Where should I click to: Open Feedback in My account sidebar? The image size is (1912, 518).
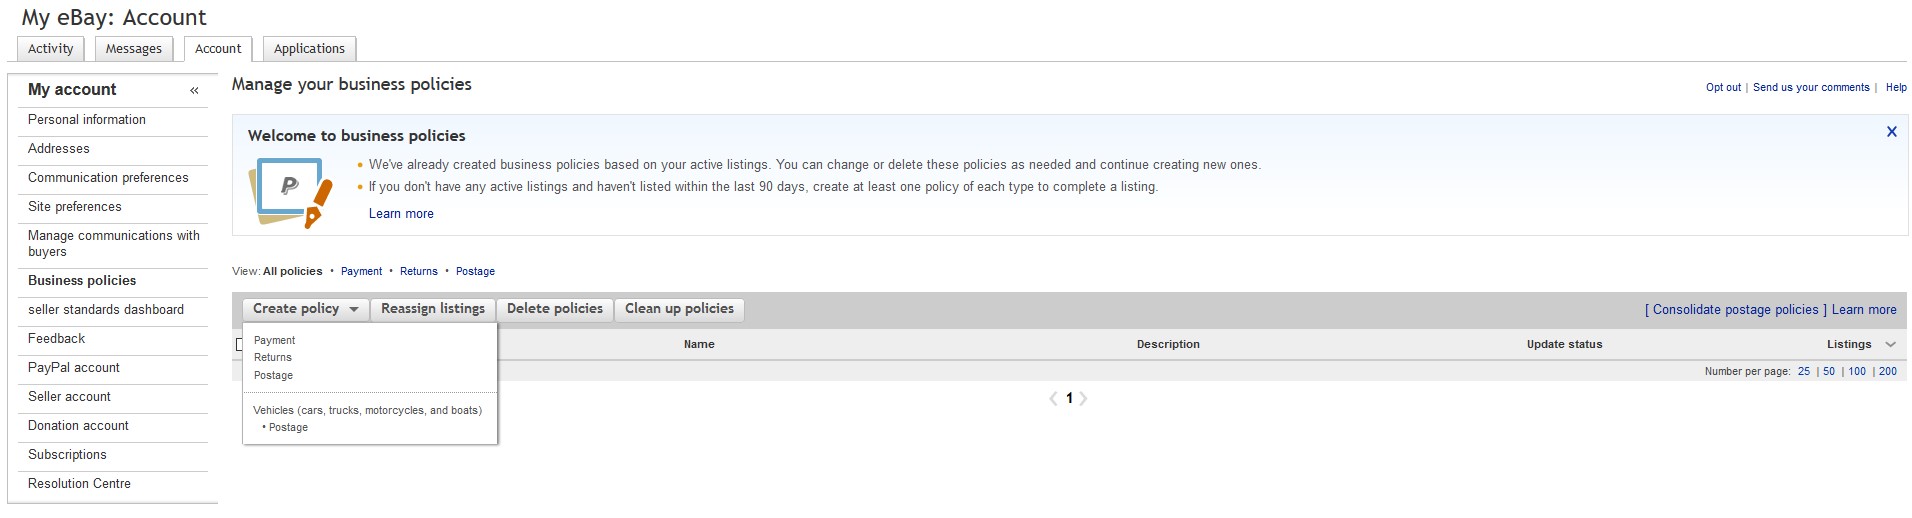coord(57,339)
